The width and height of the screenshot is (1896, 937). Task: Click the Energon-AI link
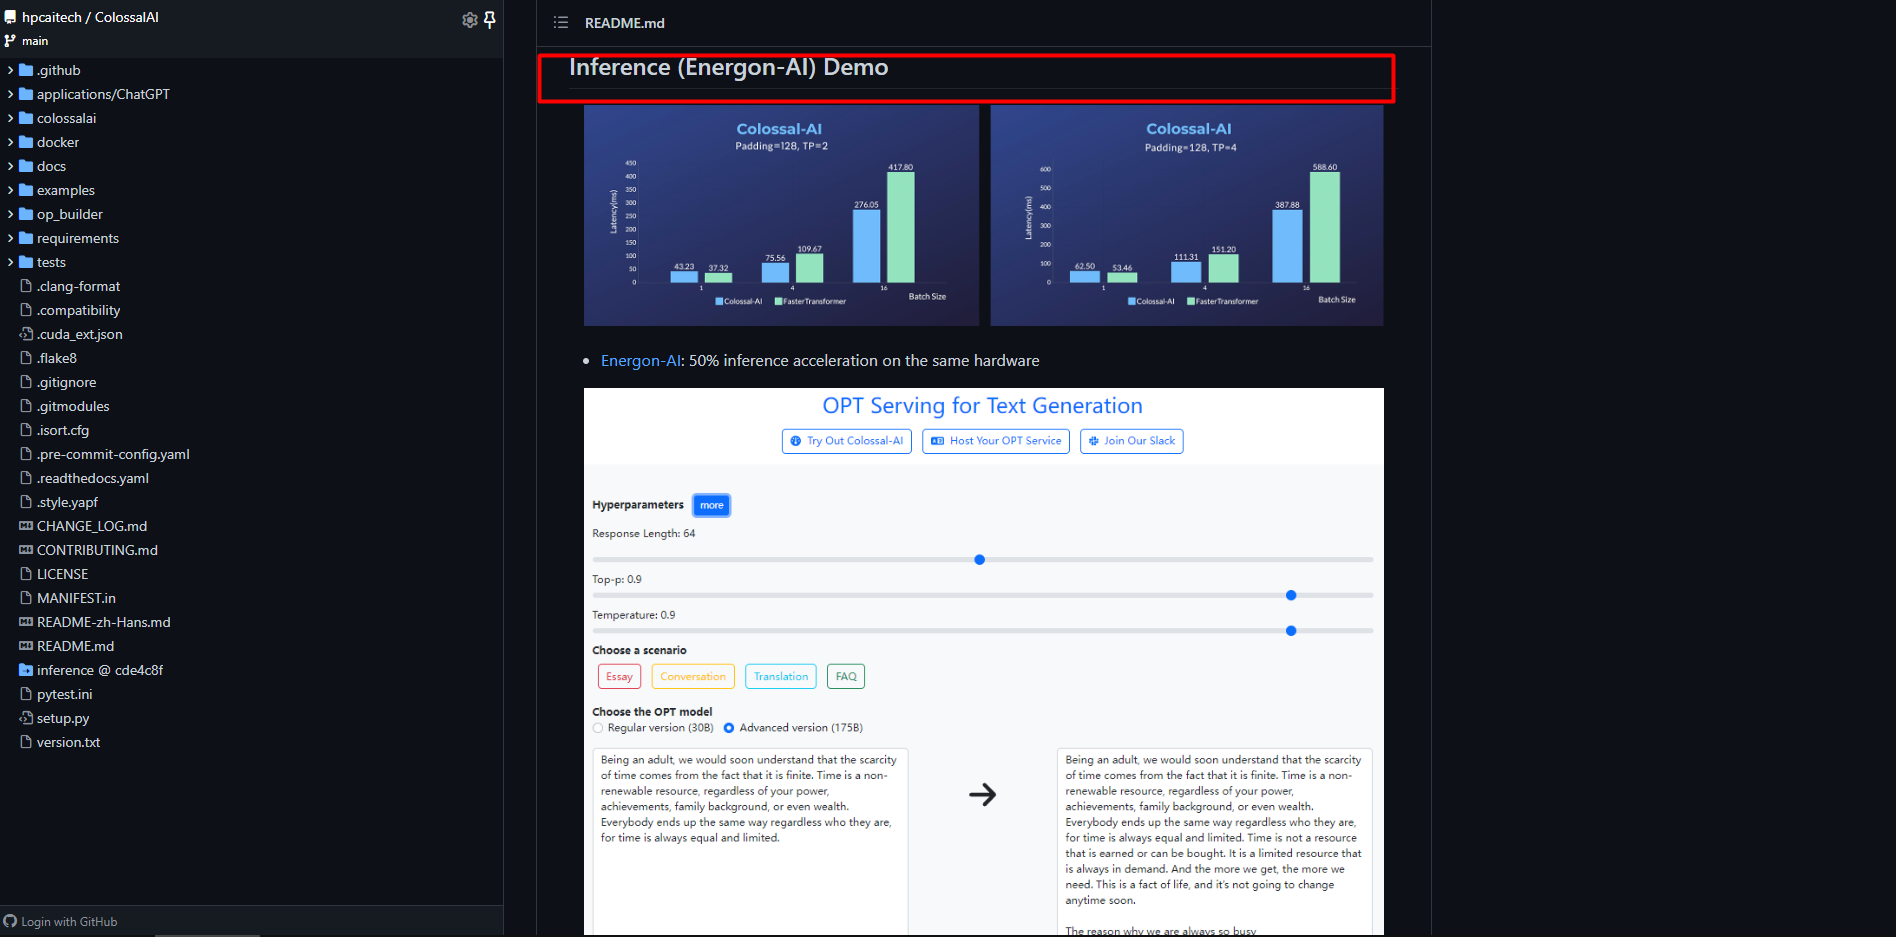641,360
